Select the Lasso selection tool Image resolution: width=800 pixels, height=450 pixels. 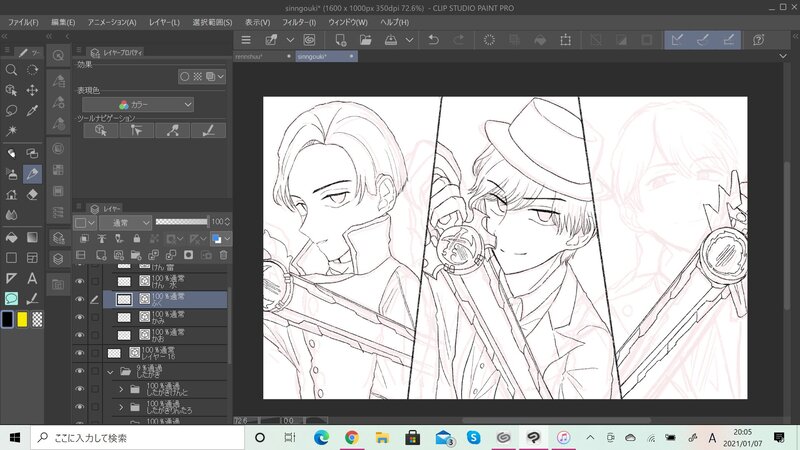tap(11, 110)
